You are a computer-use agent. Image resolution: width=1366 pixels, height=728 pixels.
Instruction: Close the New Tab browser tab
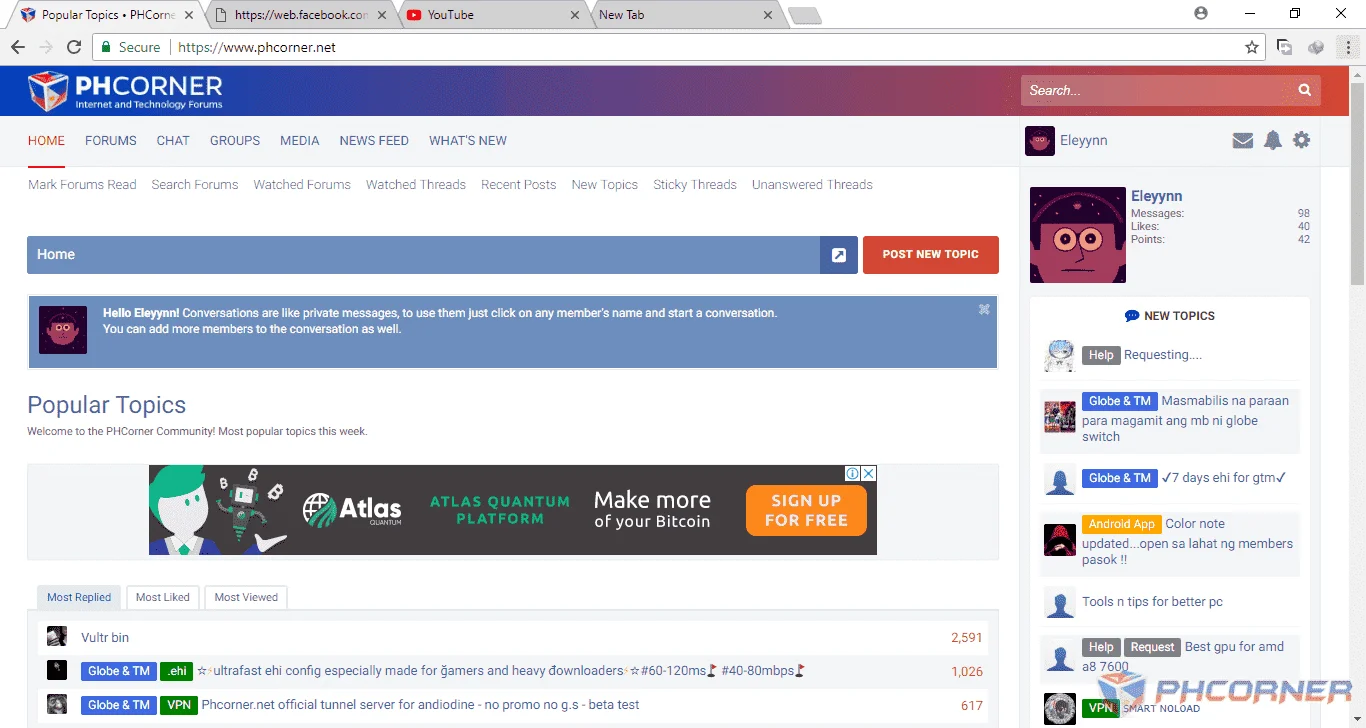[768, 15]
